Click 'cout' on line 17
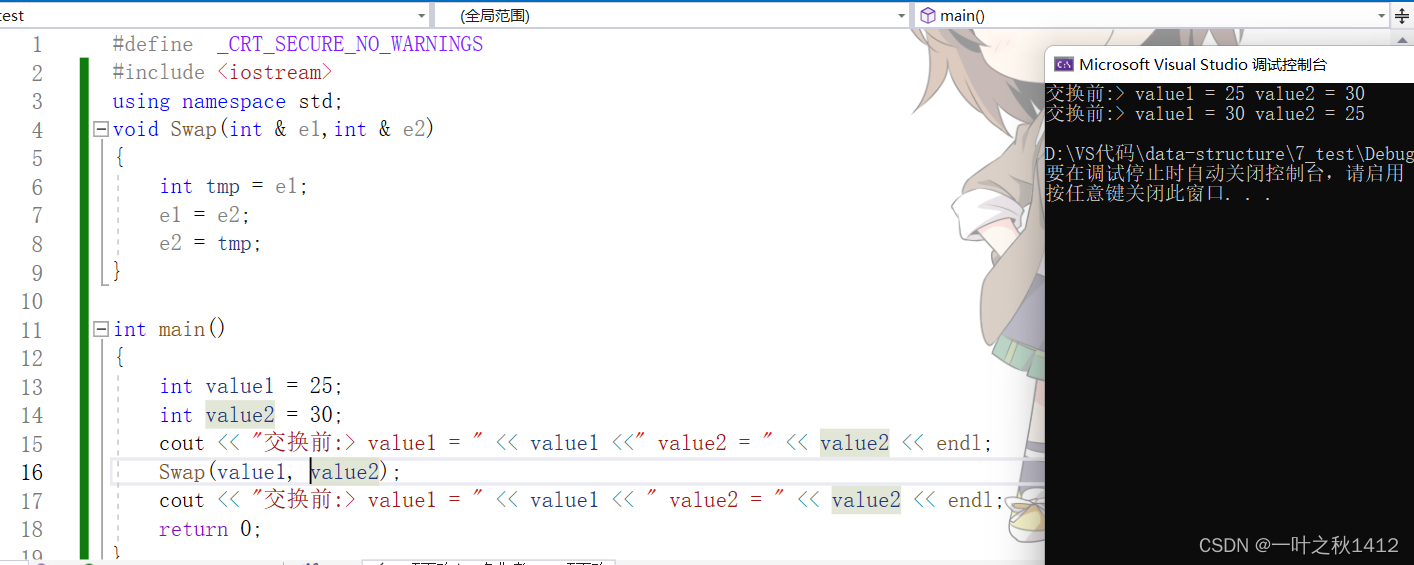 pyautogui.click(x=181, y=500)
